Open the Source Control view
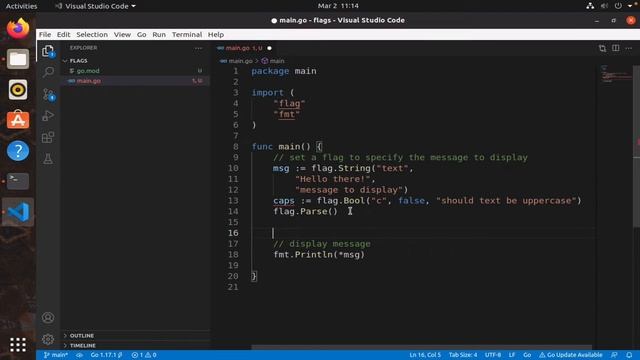This screenshot has width=640, height=360. tap(48, 95)
